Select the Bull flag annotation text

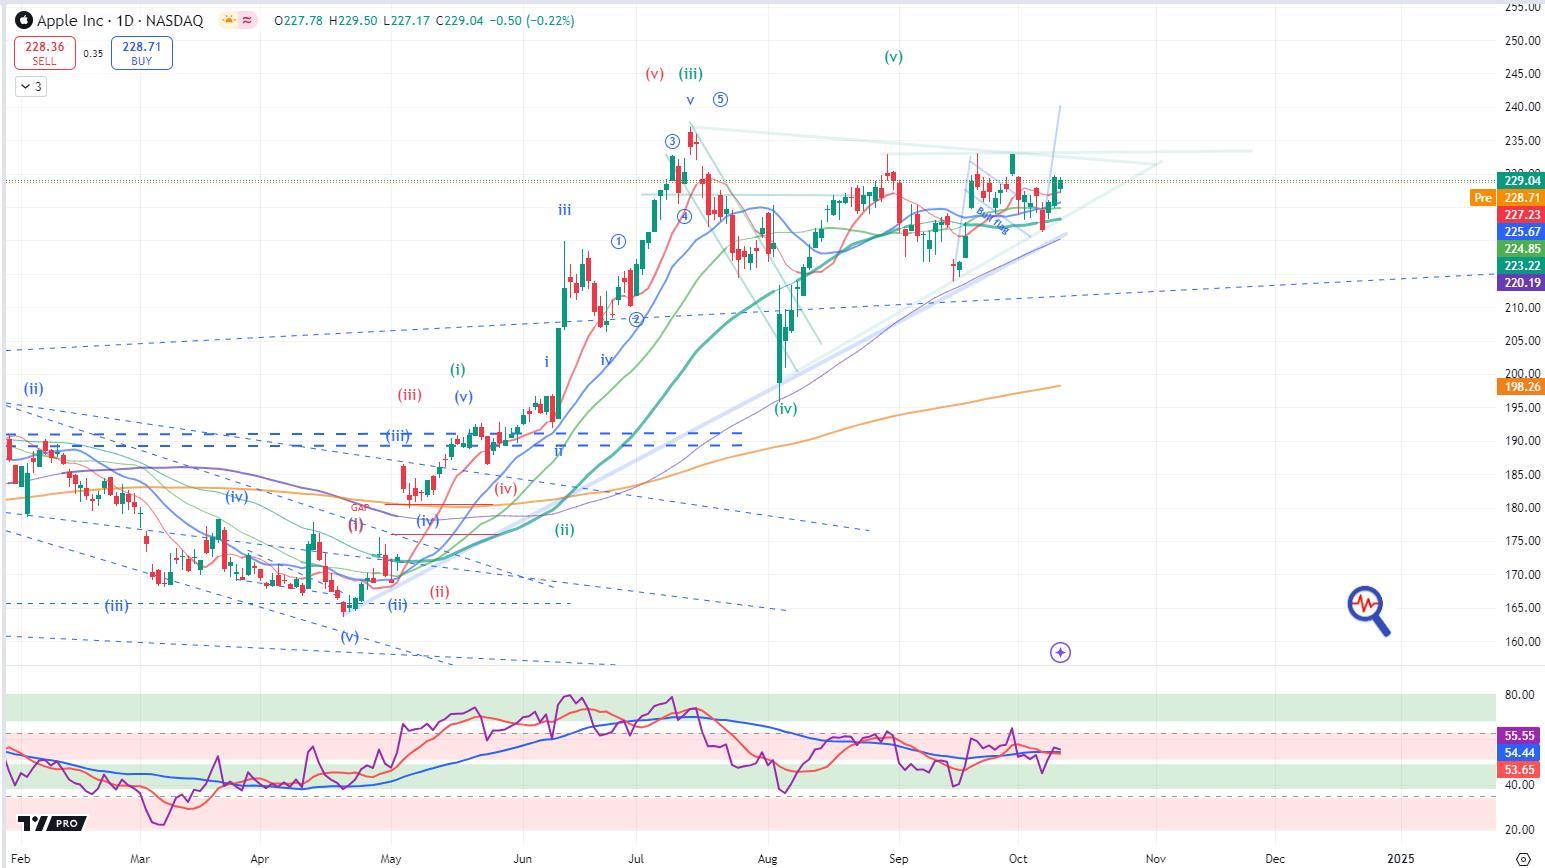click(992, 220)
